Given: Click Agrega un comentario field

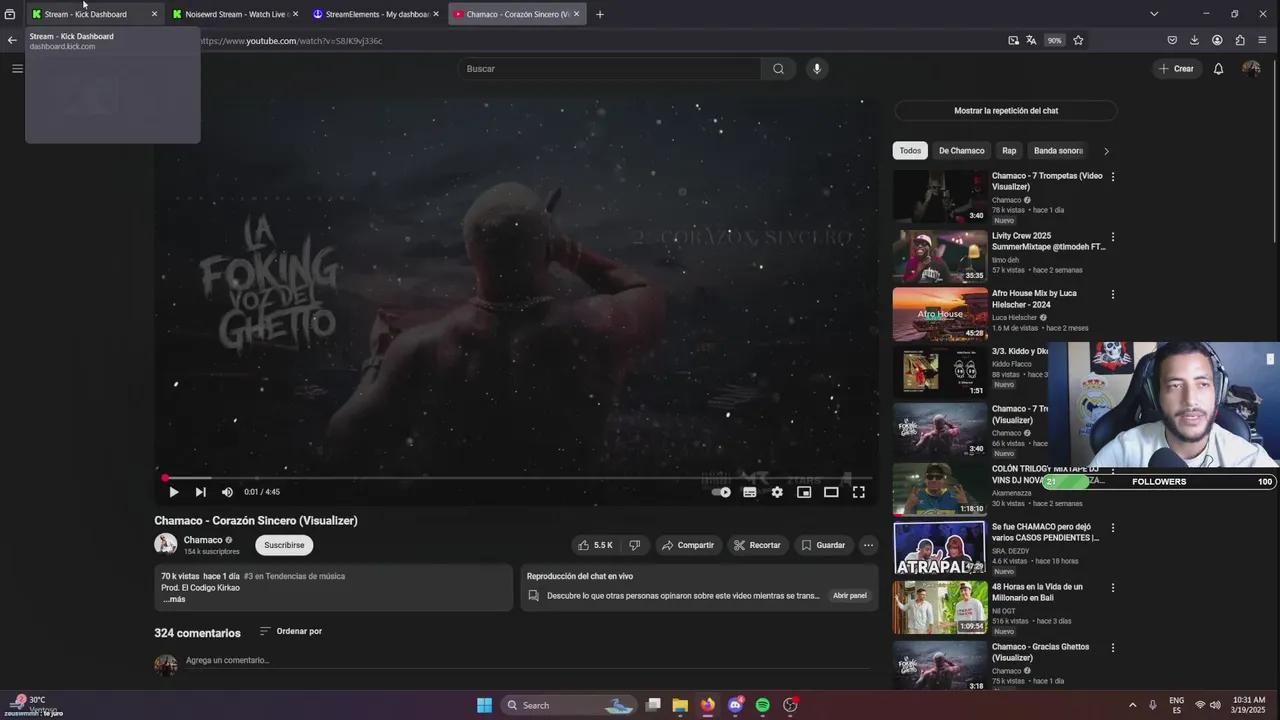Looking at the screenshot, I should coord(527,660).
